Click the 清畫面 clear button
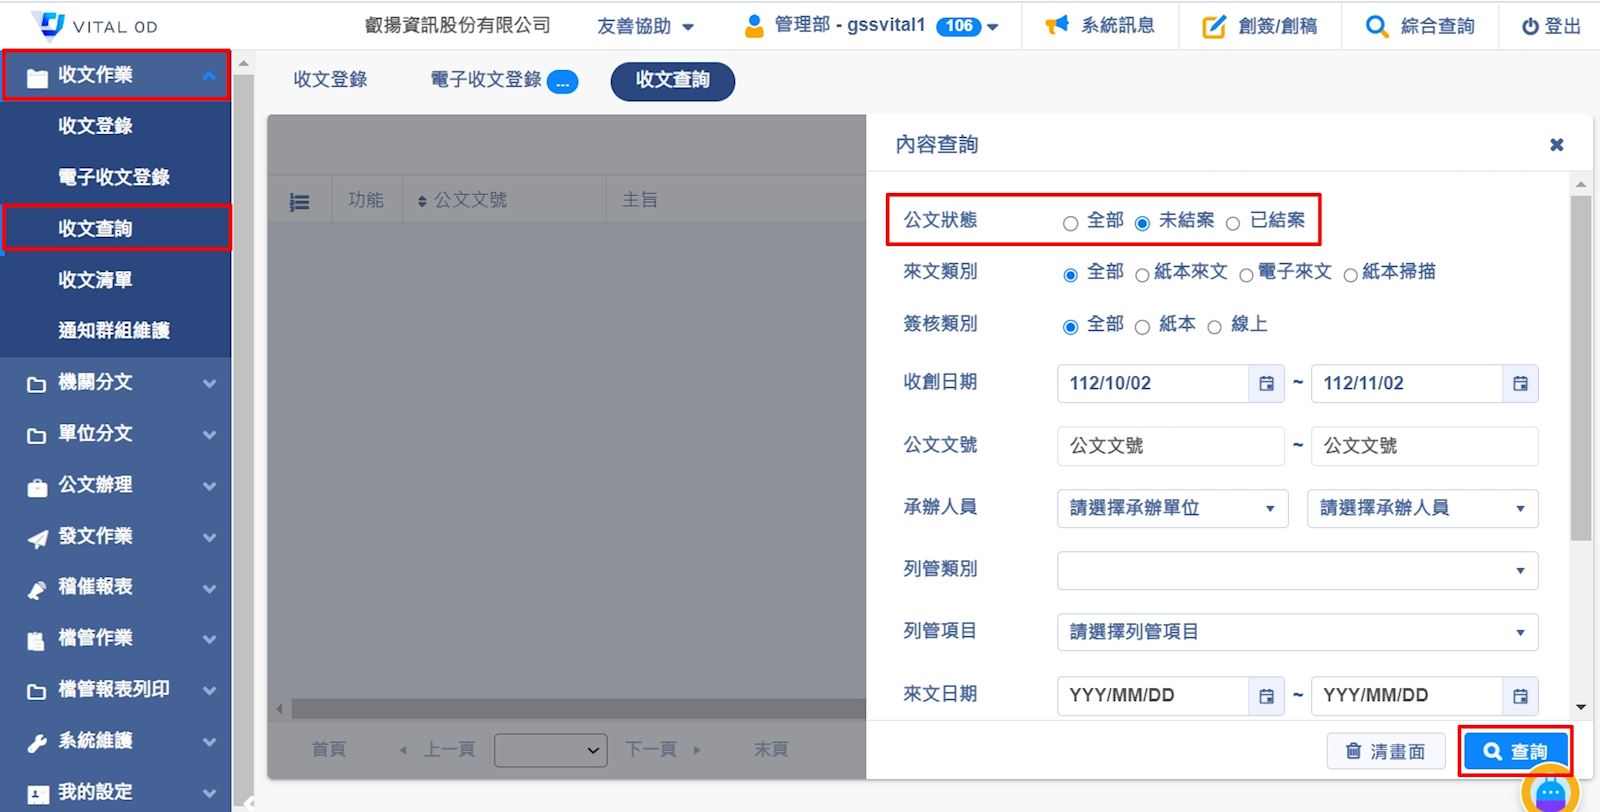 pos(1385,751)
